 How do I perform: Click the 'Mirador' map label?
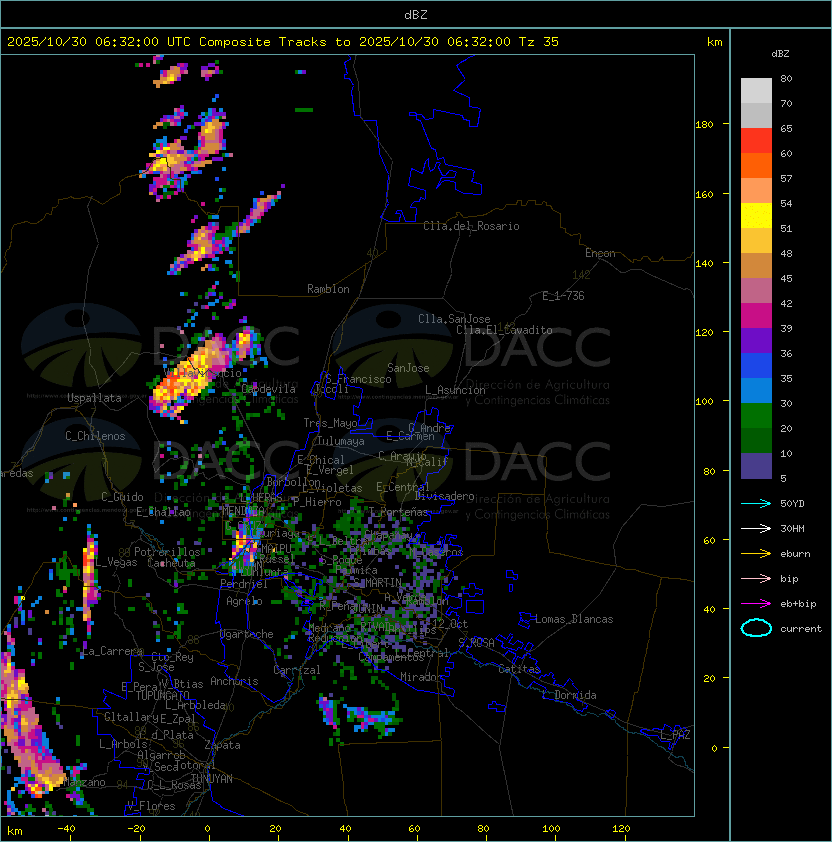[421, 677]
